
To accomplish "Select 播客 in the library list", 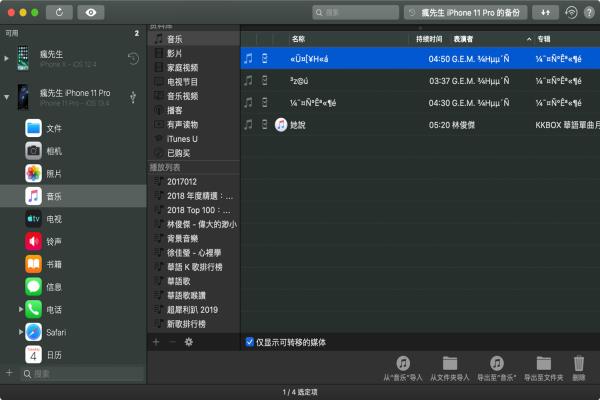I will coord(194,110).
